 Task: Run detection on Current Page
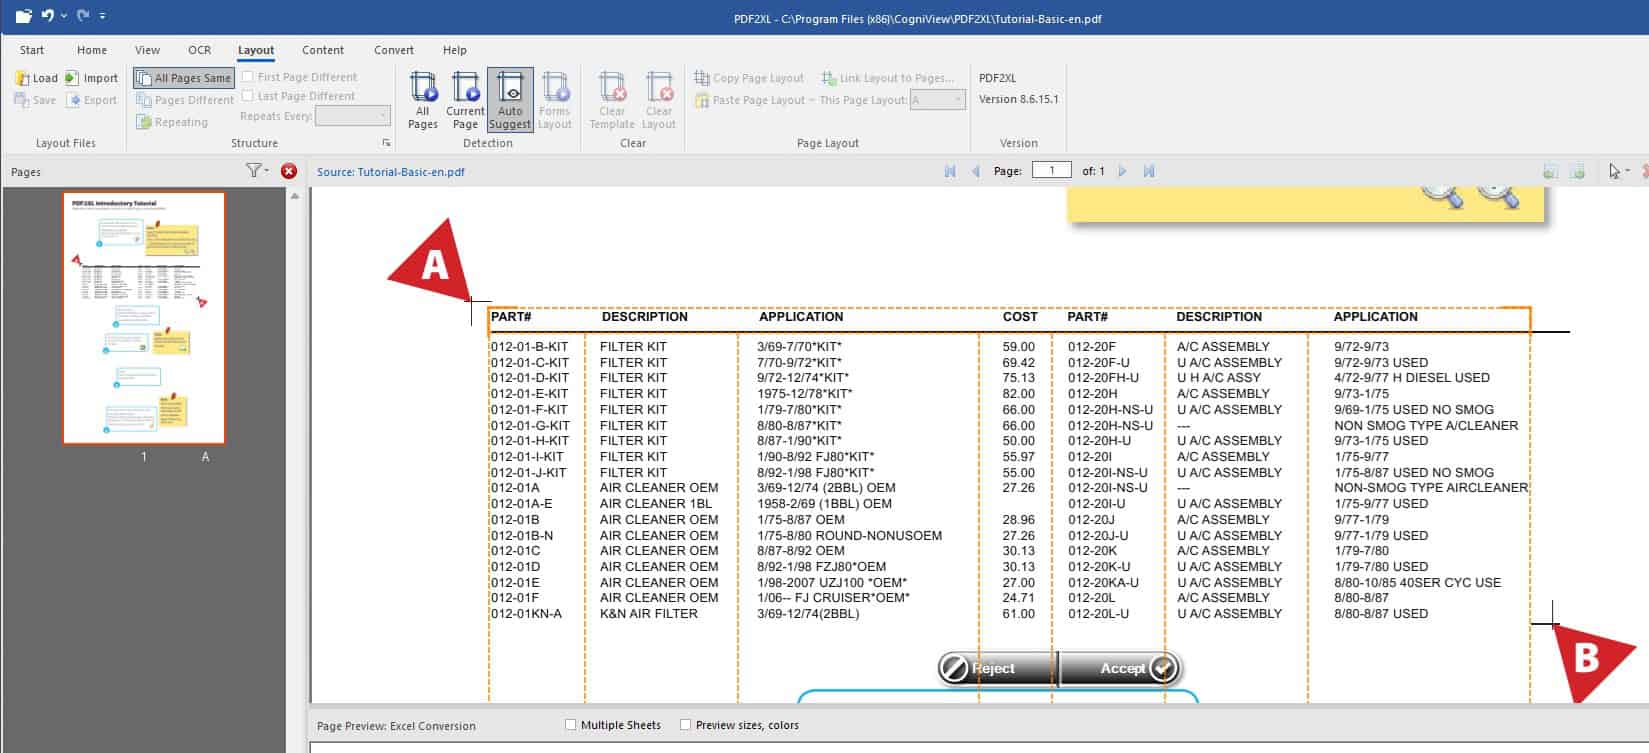click(465, 100)
